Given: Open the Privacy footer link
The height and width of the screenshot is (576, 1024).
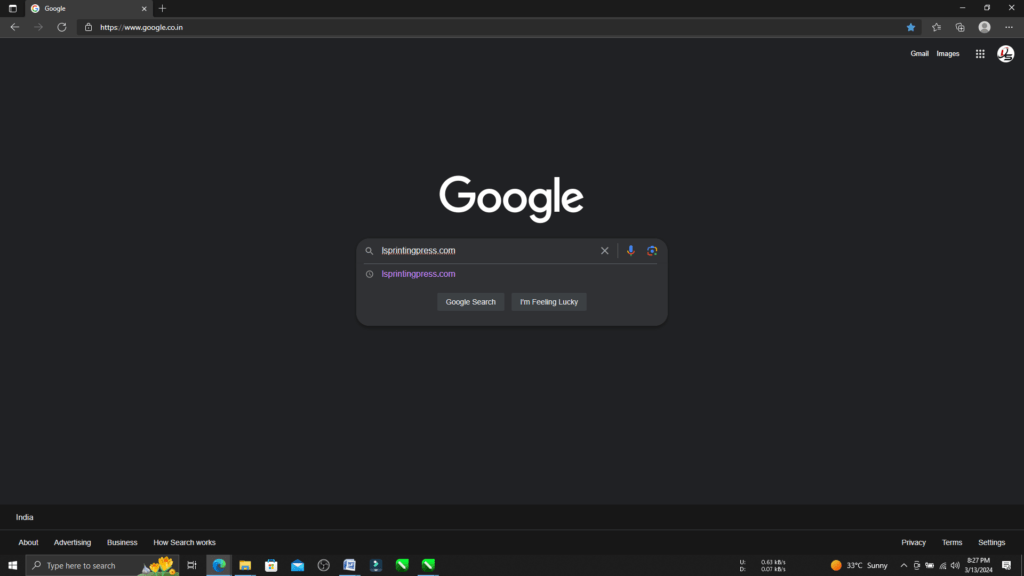Looking at the screenshot, I should [x=914, y=543].
